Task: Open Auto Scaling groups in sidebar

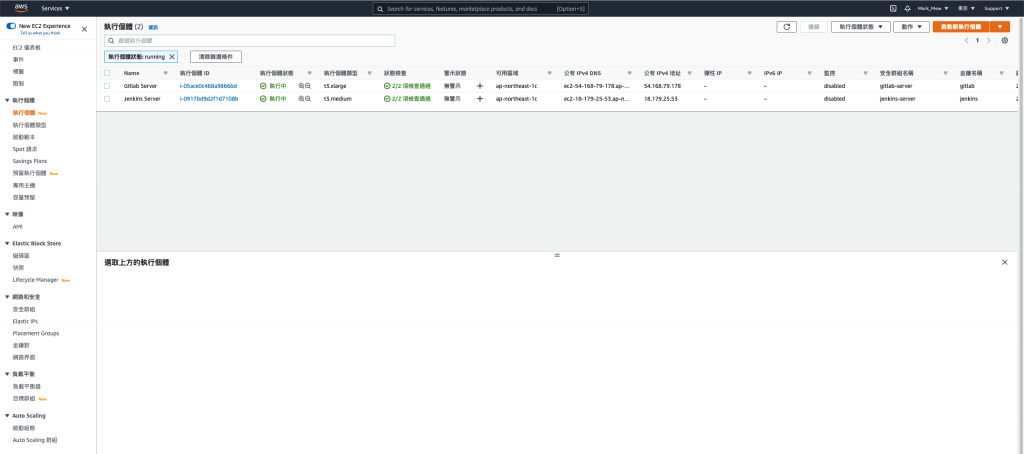Action: (x=35, y=440)
